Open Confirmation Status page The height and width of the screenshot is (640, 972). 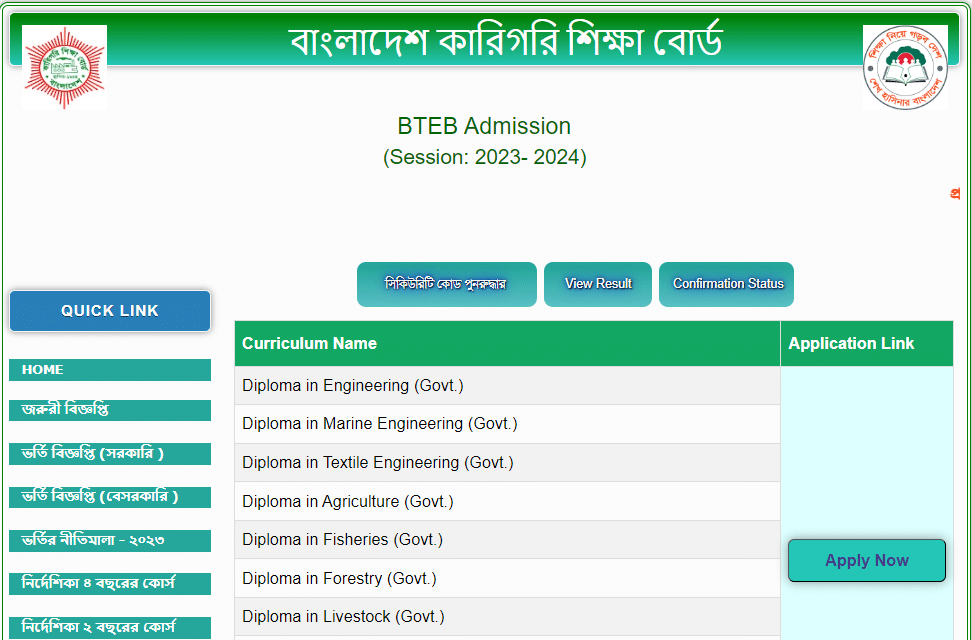726,283
